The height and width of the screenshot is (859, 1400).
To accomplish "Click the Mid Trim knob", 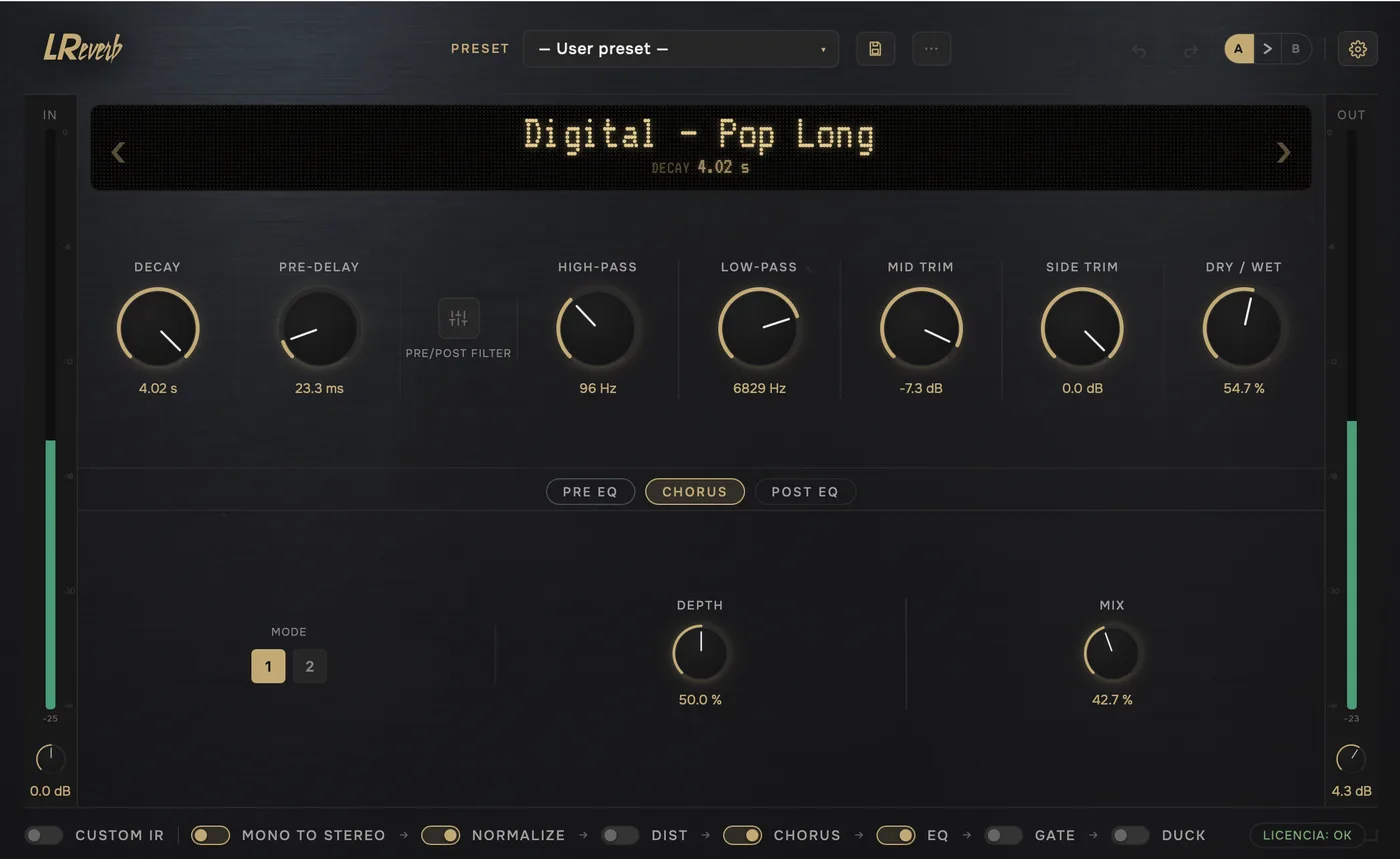I will tap(921, 328).
